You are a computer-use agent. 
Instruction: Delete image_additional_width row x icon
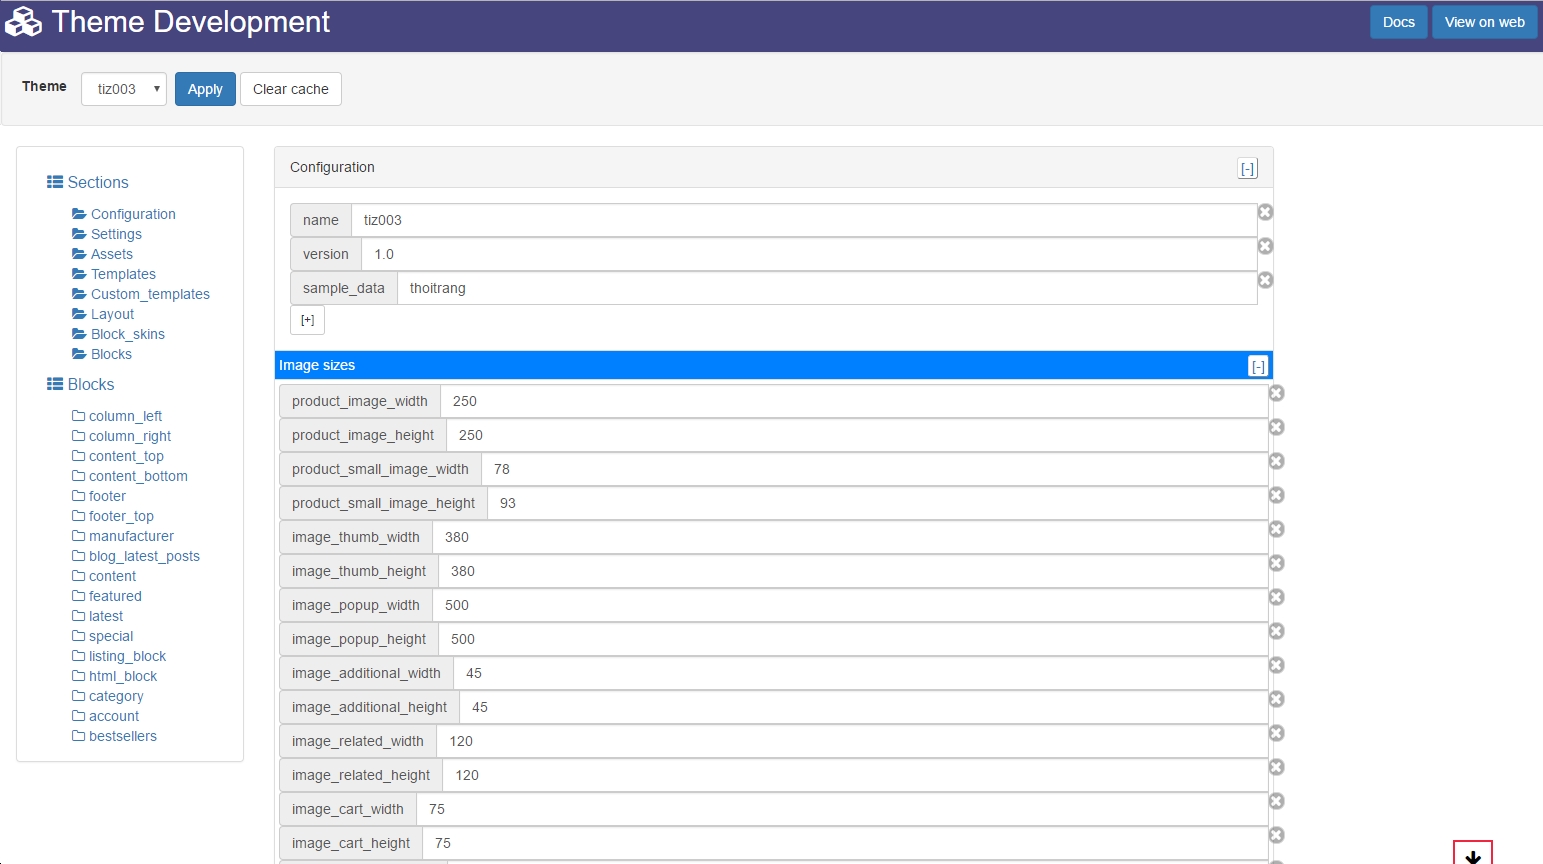click(1276, 665)
